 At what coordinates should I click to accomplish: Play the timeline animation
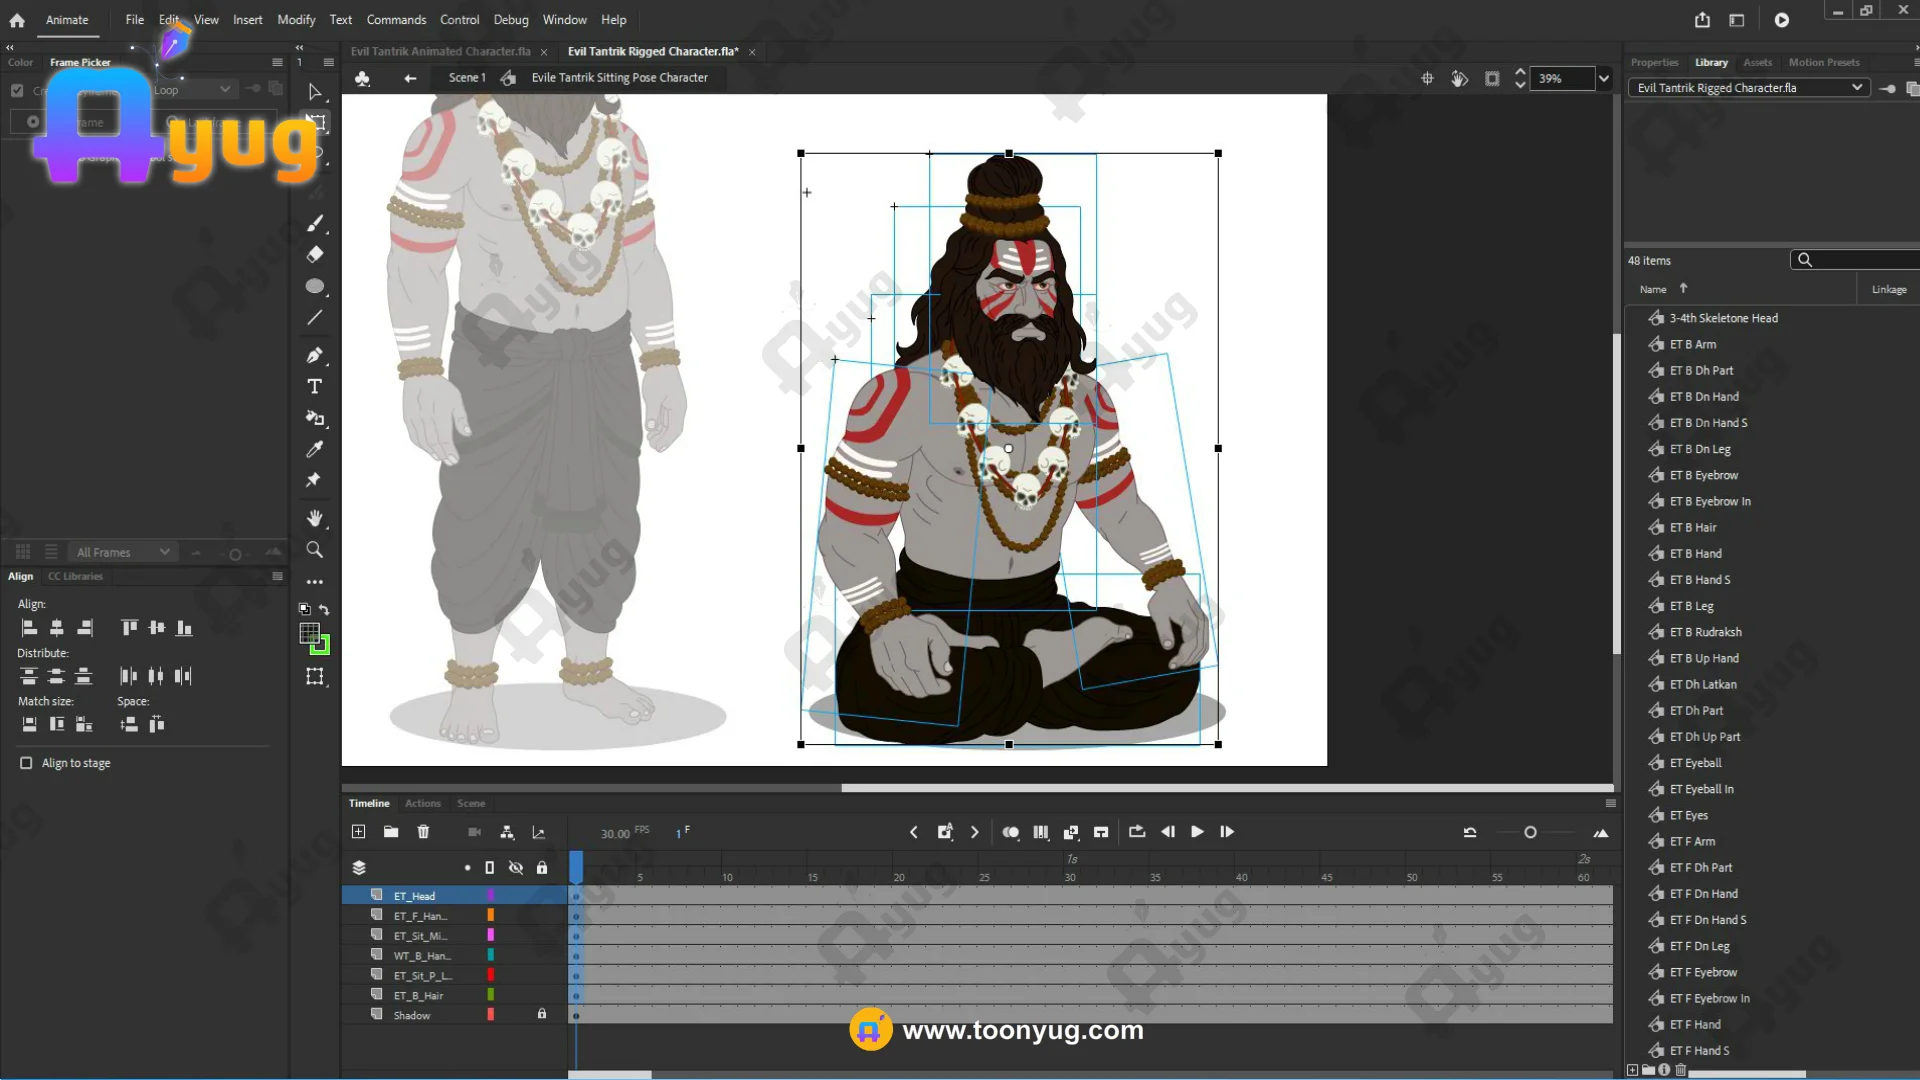[x=1197, y=832]
